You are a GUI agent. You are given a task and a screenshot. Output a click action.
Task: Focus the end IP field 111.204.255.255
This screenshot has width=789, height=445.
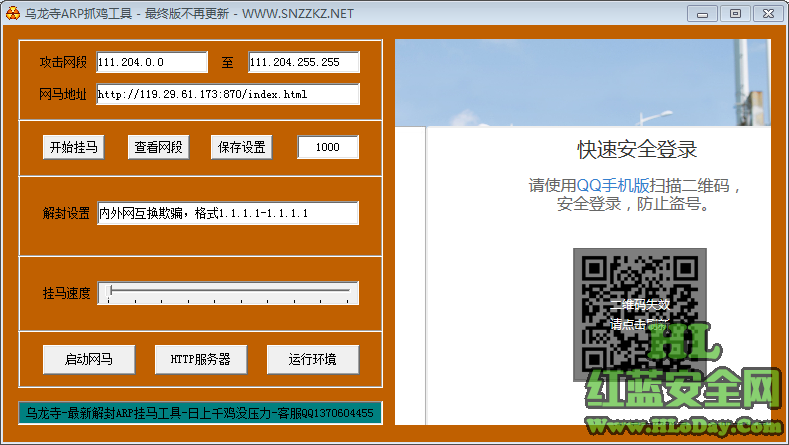[x=304, y=62]
